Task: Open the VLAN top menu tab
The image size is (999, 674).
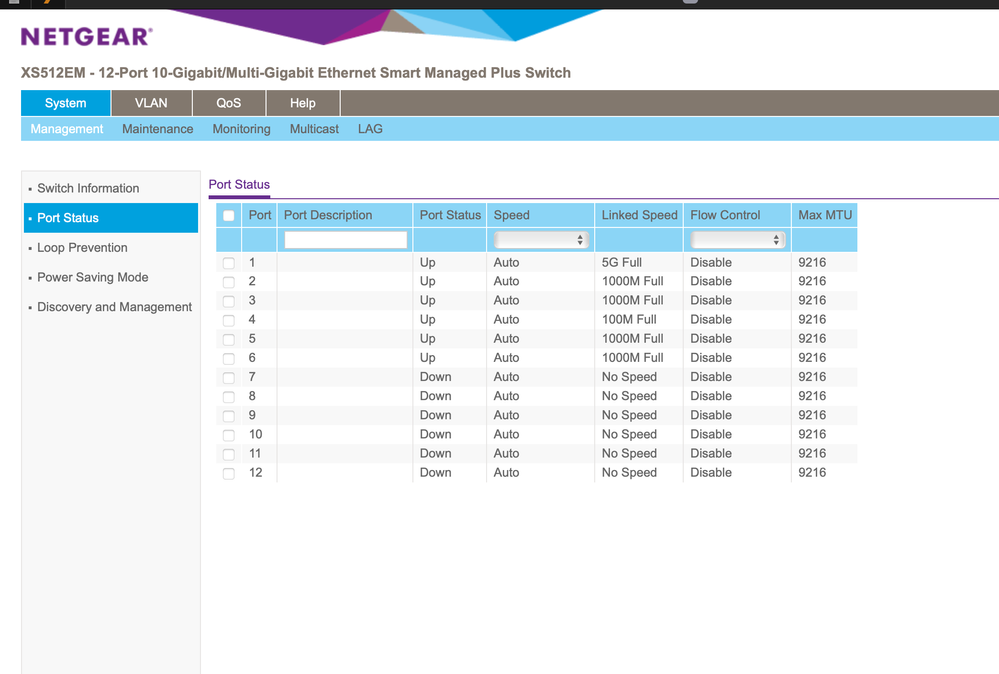Action: (x=151, y=103)
